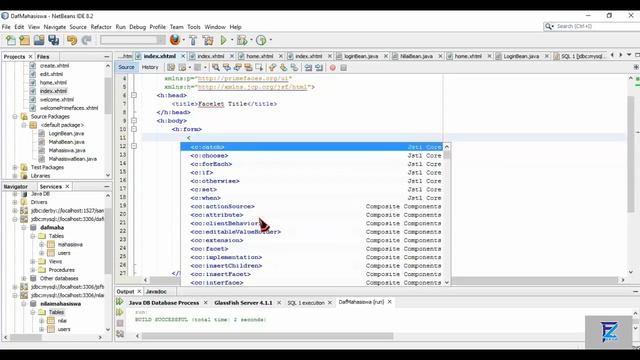This screenshot has height=360, width=640.
Task: Click the top re-run icon in the Output panel
Action: [x=120, y=302]
